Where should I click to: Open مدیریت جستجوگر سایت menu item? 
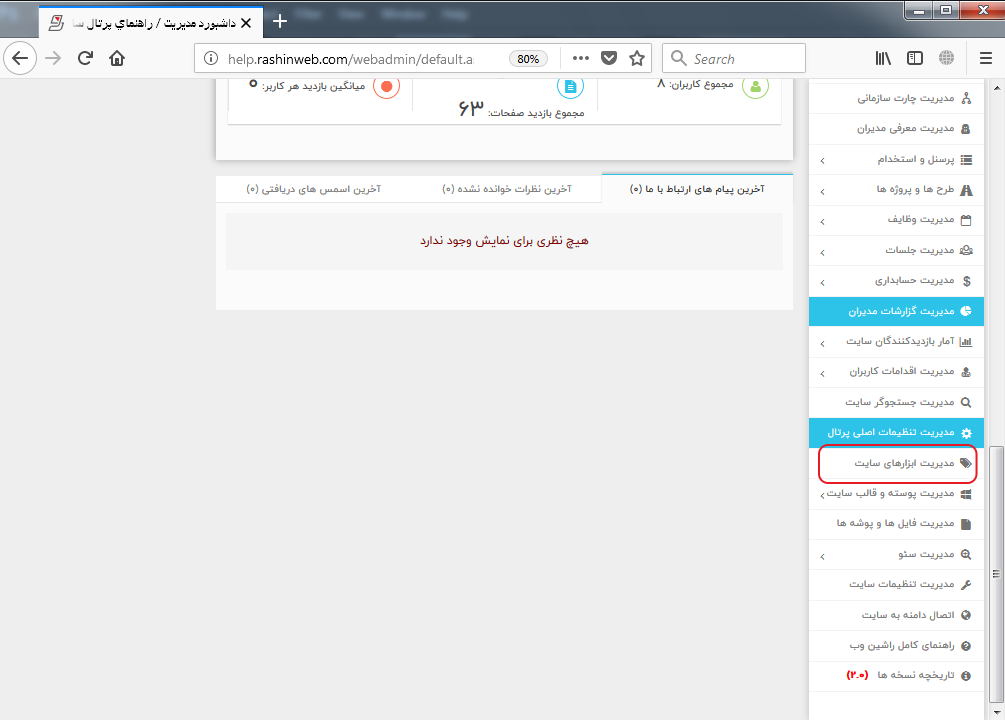[x=896, y=403]
